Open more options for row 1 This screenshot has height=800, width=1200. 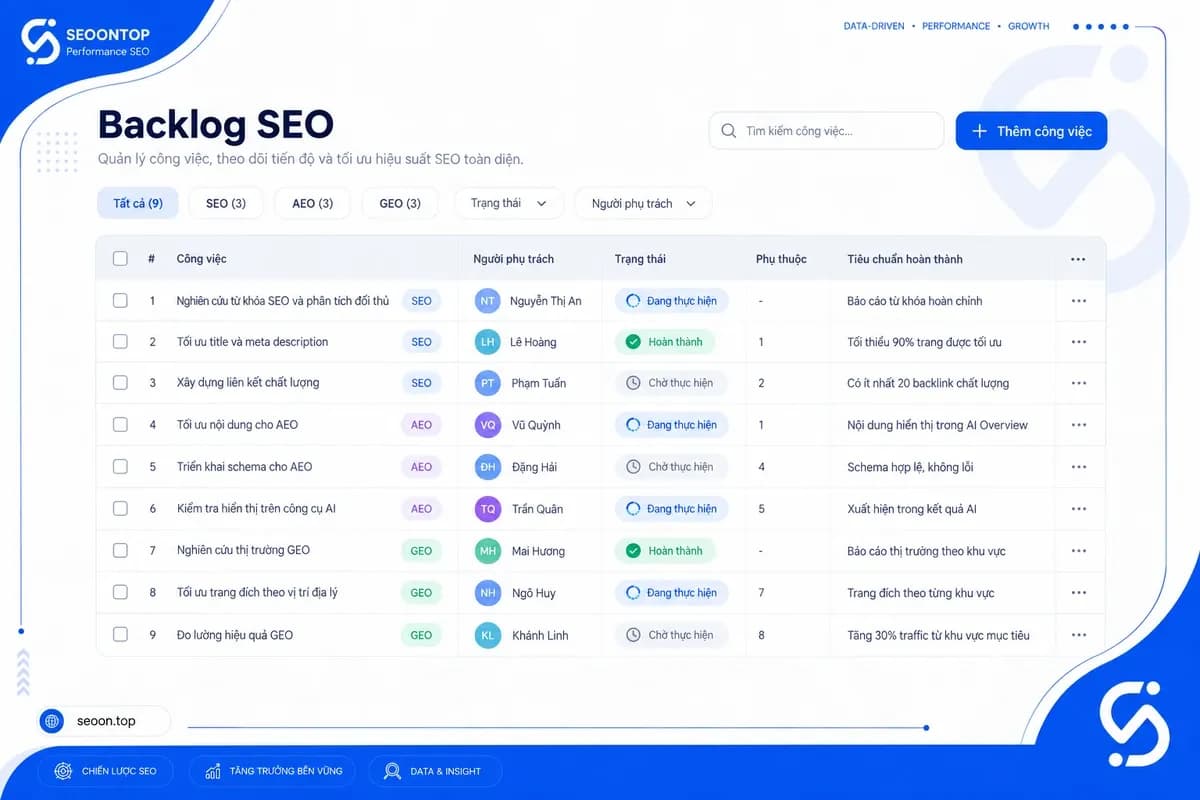tap(1078, 300)
